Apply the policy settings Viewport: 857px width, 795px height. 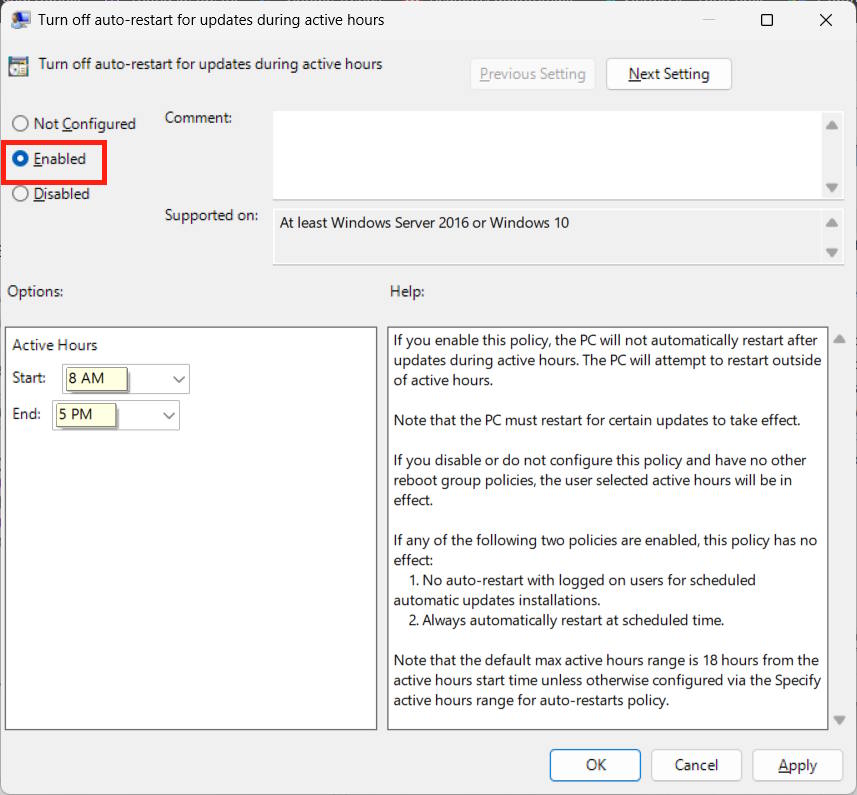(797, 765)
